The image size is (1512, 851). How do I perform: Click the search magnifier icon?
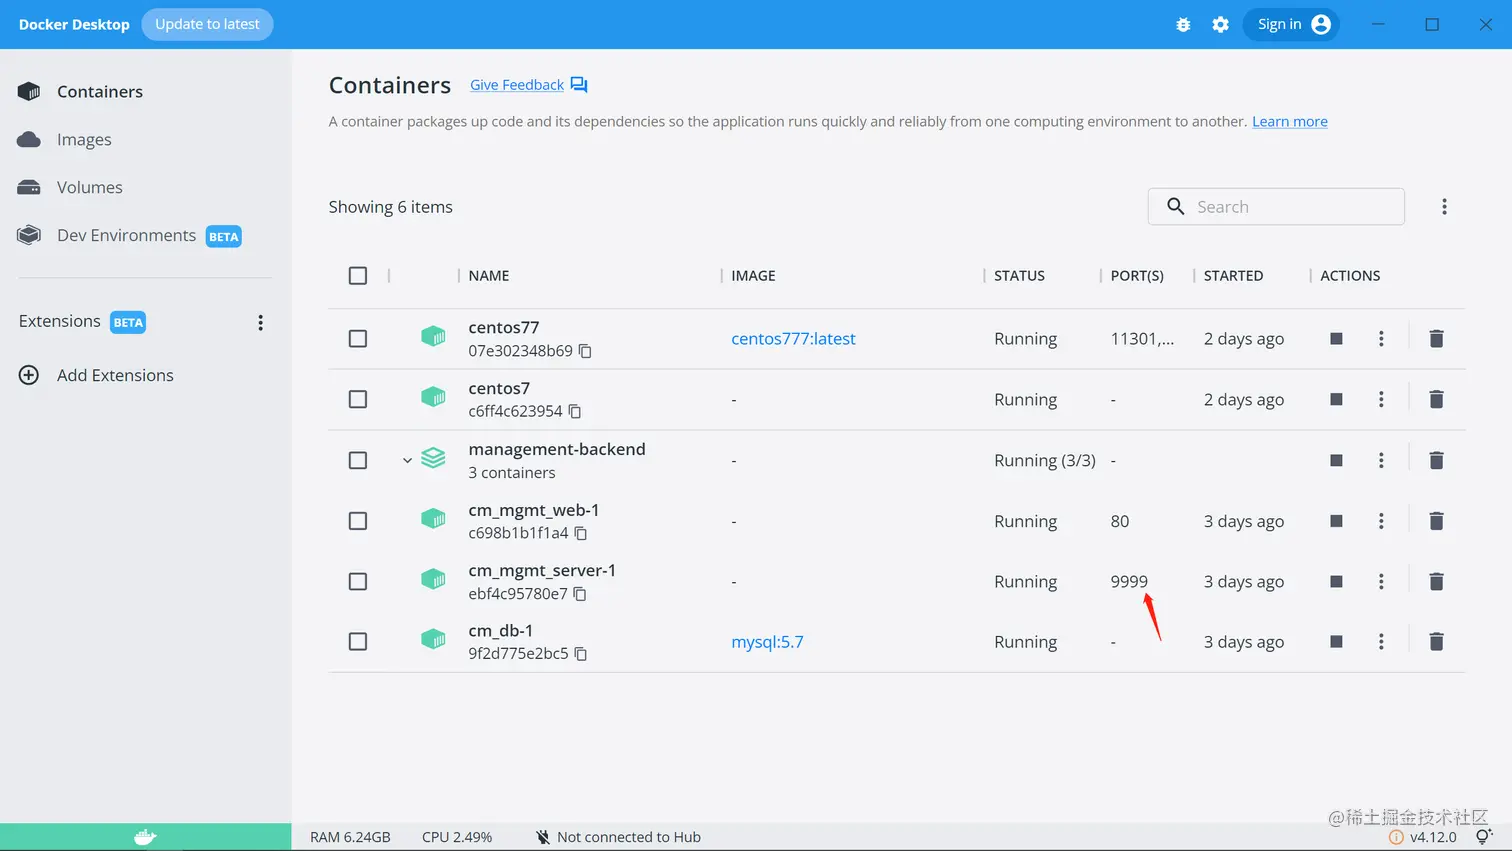pyautogui.click(x=1176, y=206)
